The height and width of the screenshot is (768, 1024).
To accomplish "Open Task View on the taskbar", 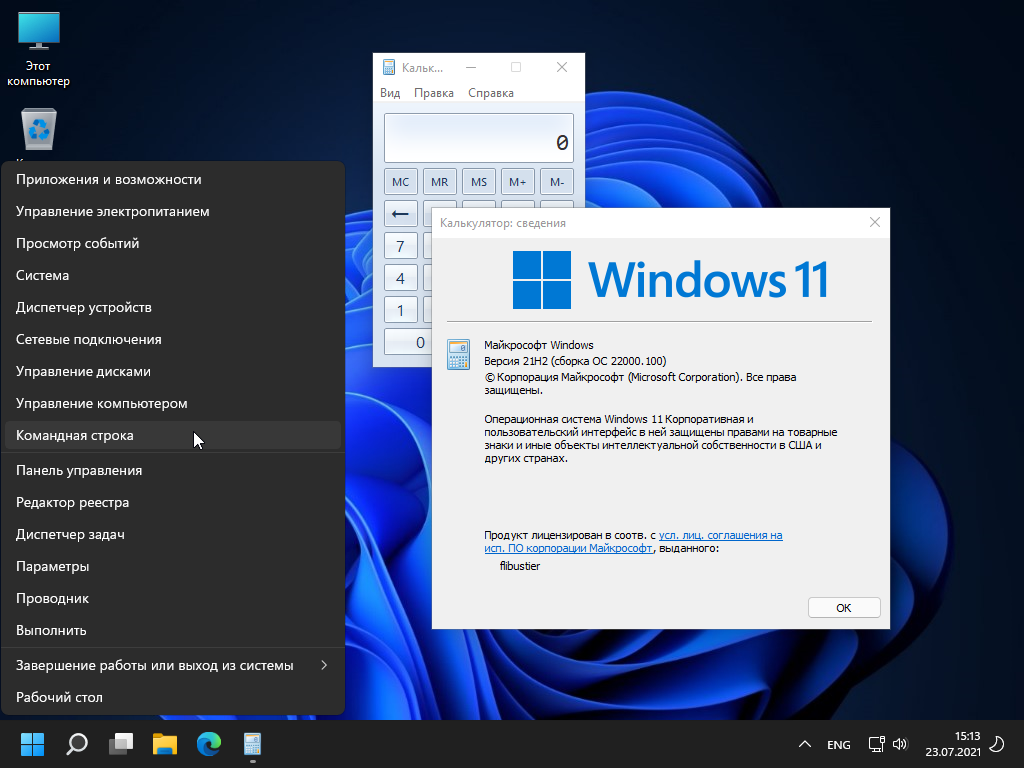I will 121,744.
